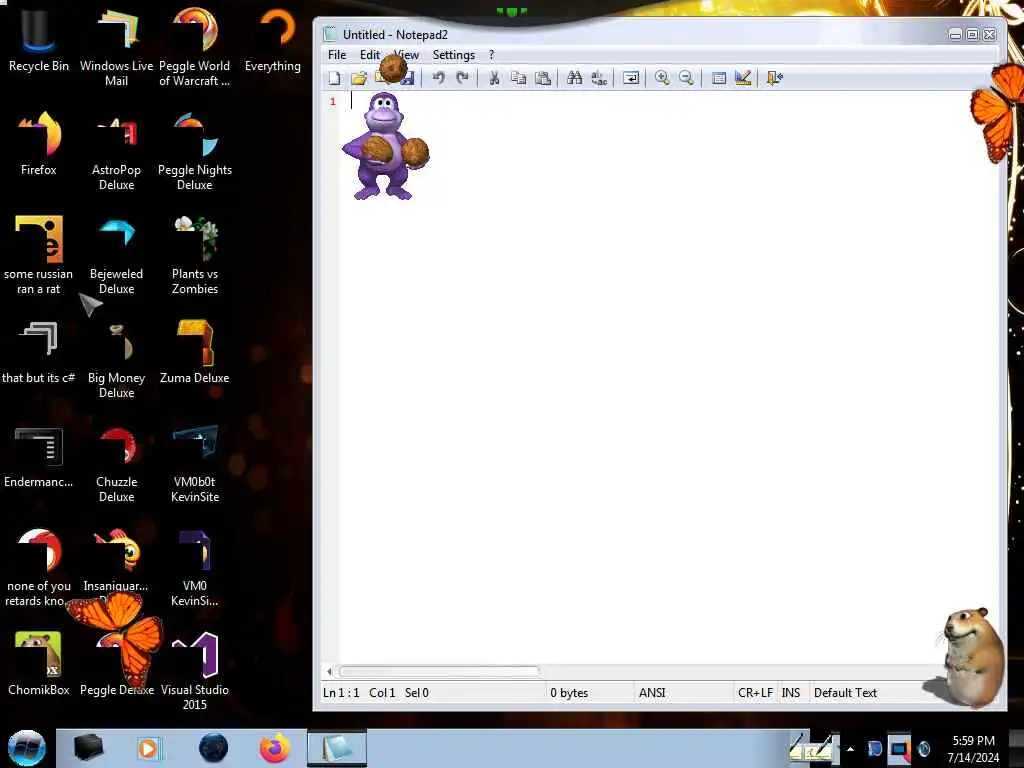Select the Zuma Deluxe desktop icon

(x=195, y=353)
